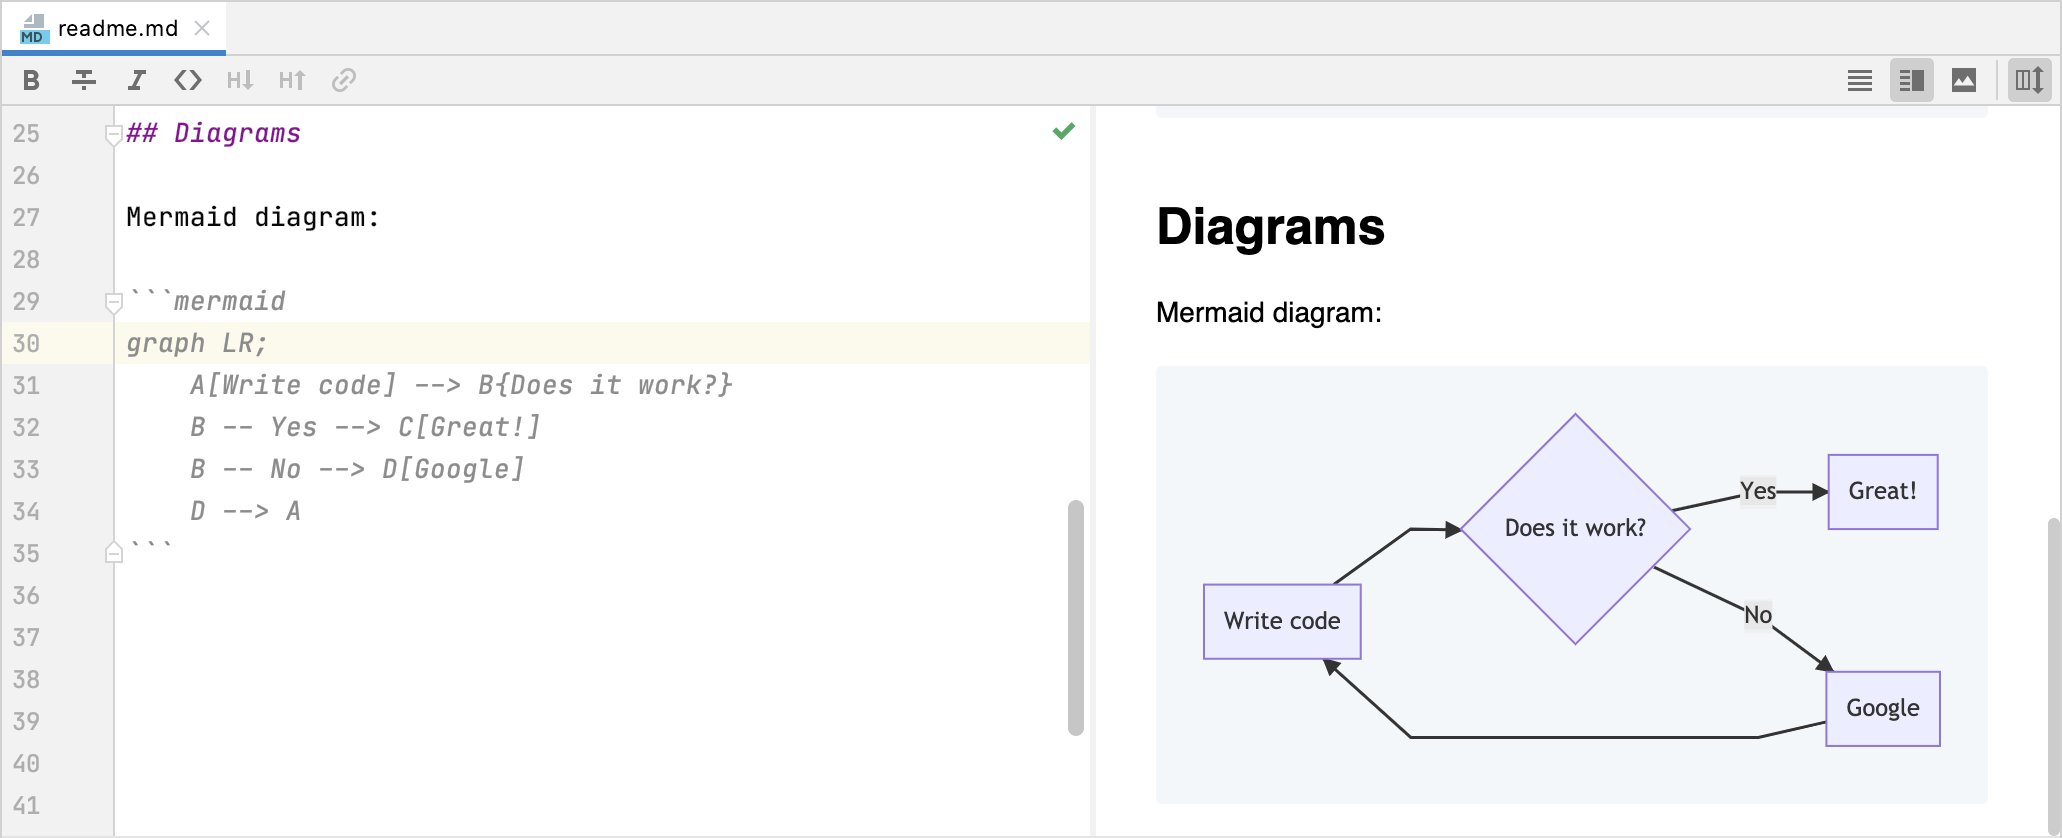Click the '## Diagrams' heading source text
The image size is (2062, 838).
[214, 133]
